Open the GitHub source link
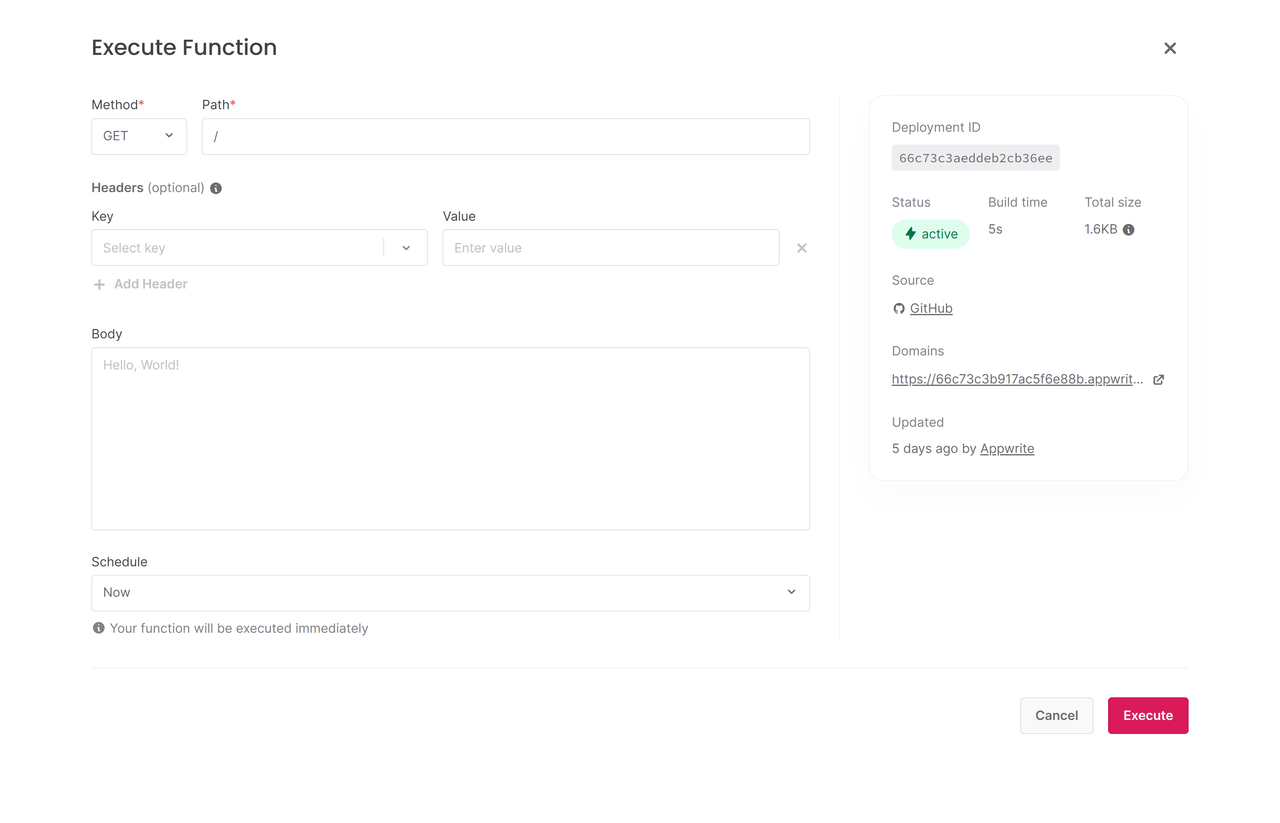Screen dimensions: 1280x823 931,308
